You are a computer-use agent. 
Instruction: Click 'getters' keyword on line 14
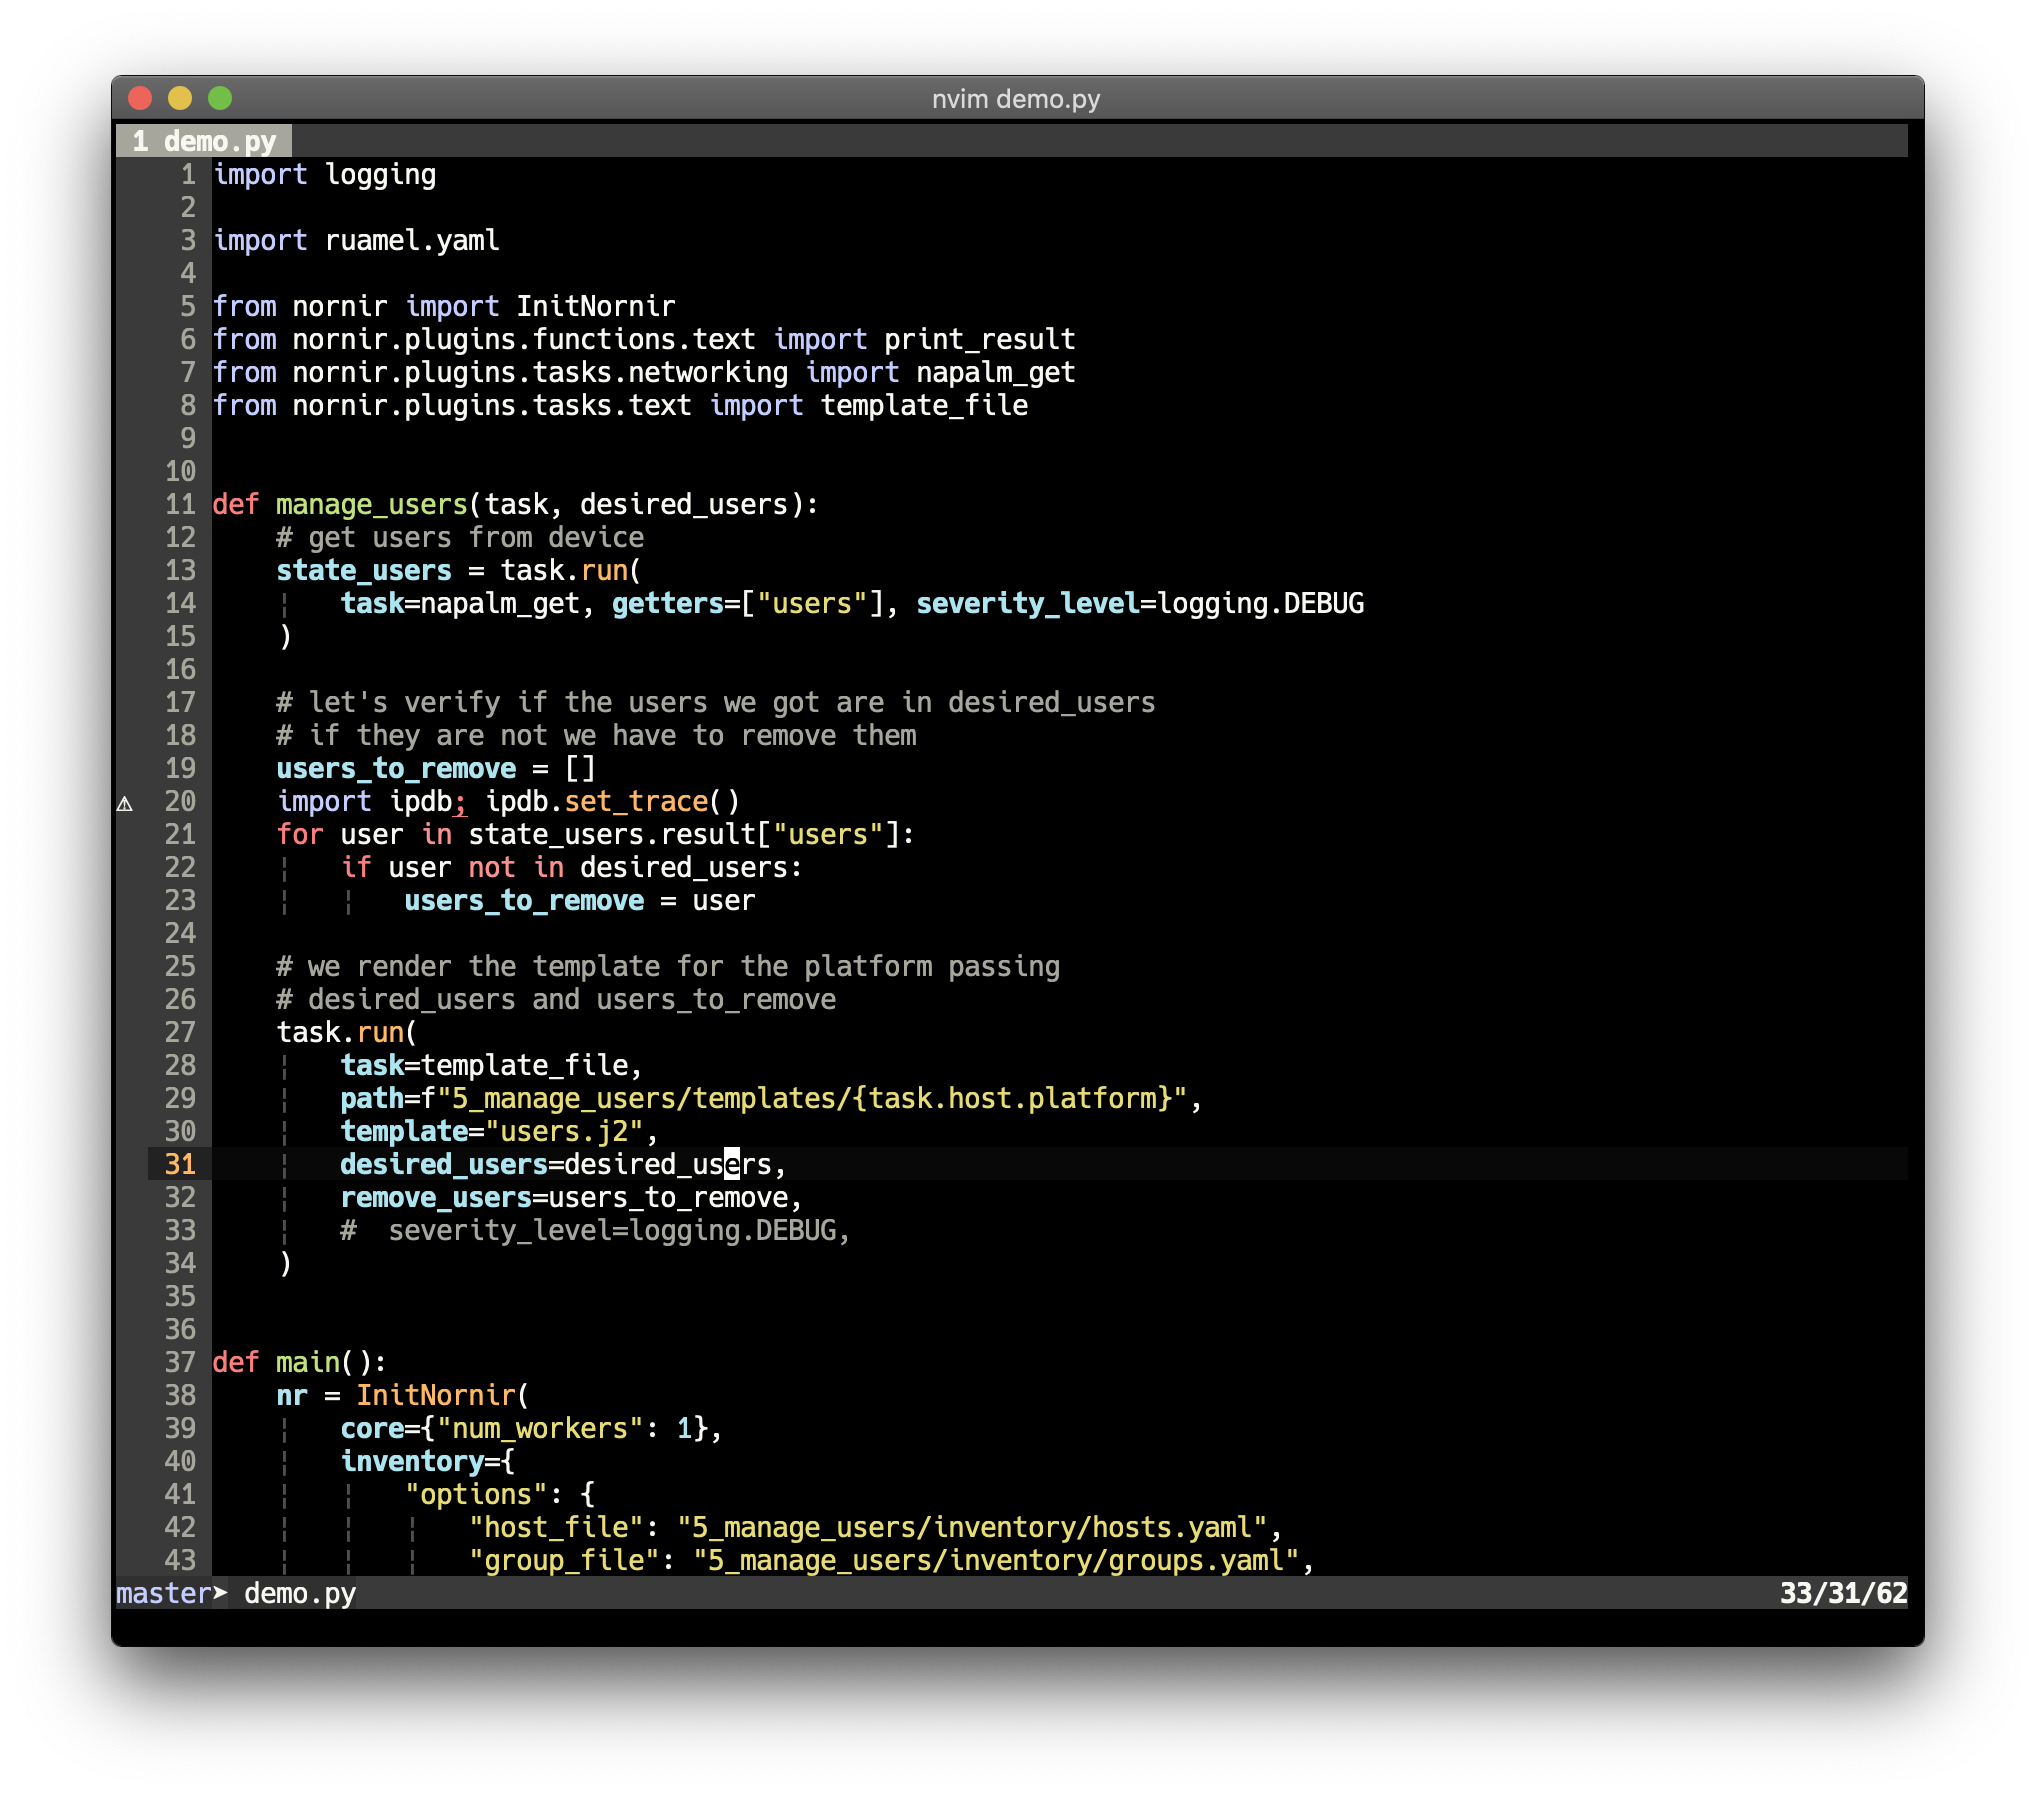pos(668,604)
